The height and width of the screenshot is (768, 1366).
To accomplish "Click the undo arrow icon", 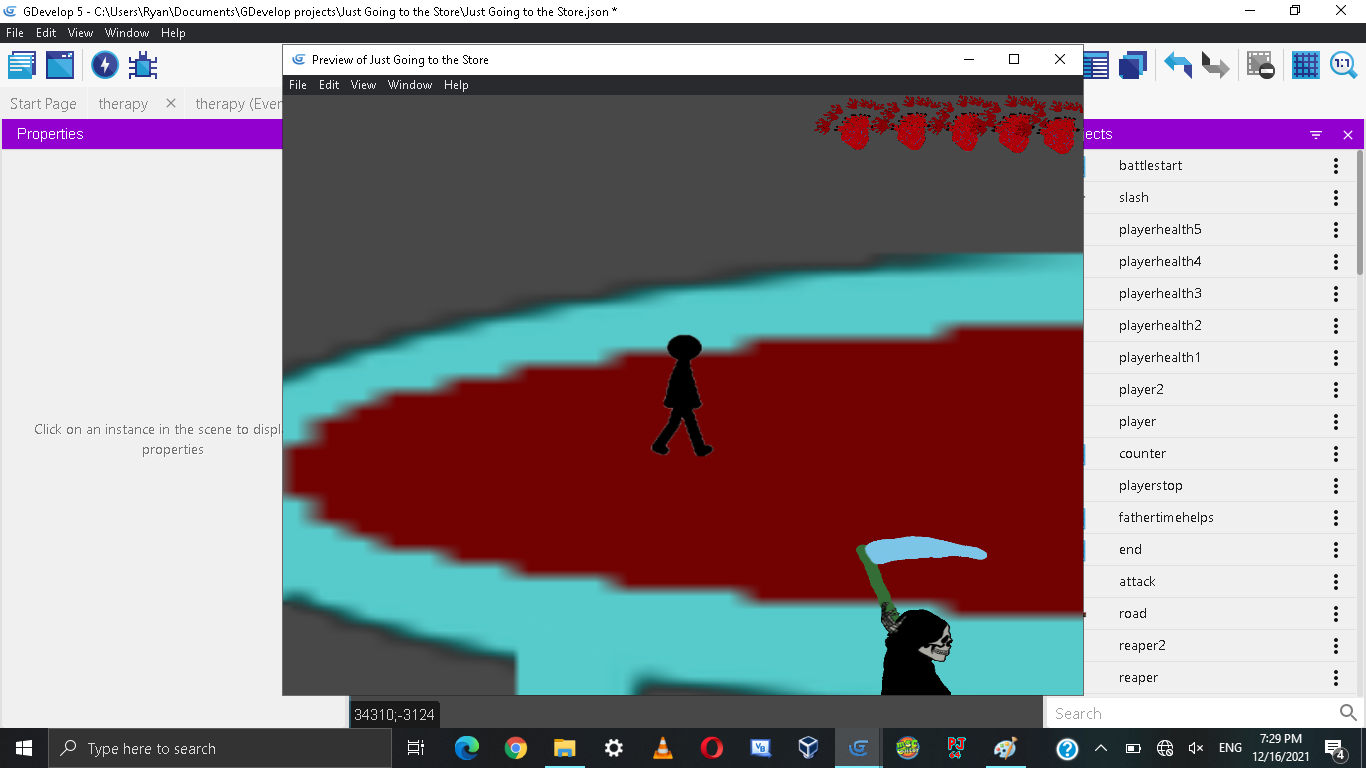I will pos(1178,65).
